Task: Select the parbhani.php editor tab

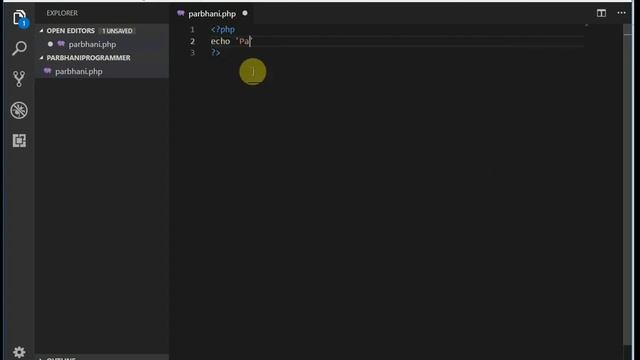Action: click(x=212, y=13)
